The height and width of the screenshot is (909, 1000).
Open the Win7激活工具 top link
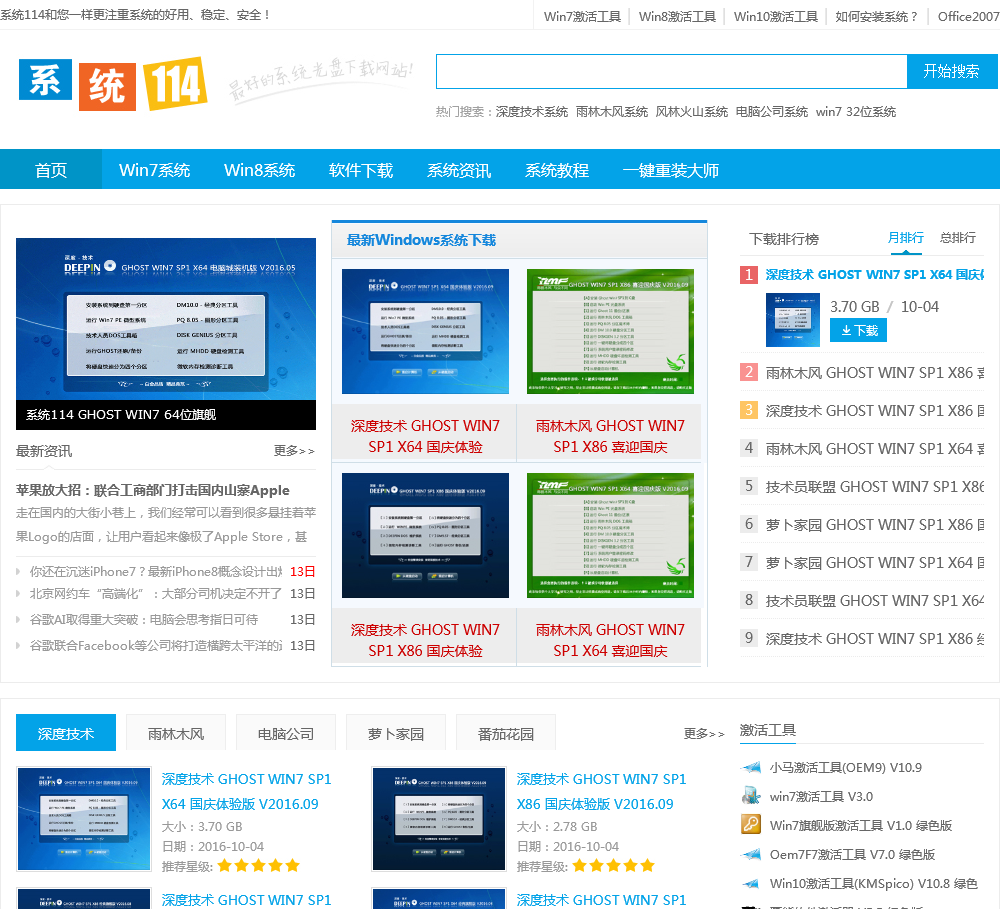tap(582, 17)
